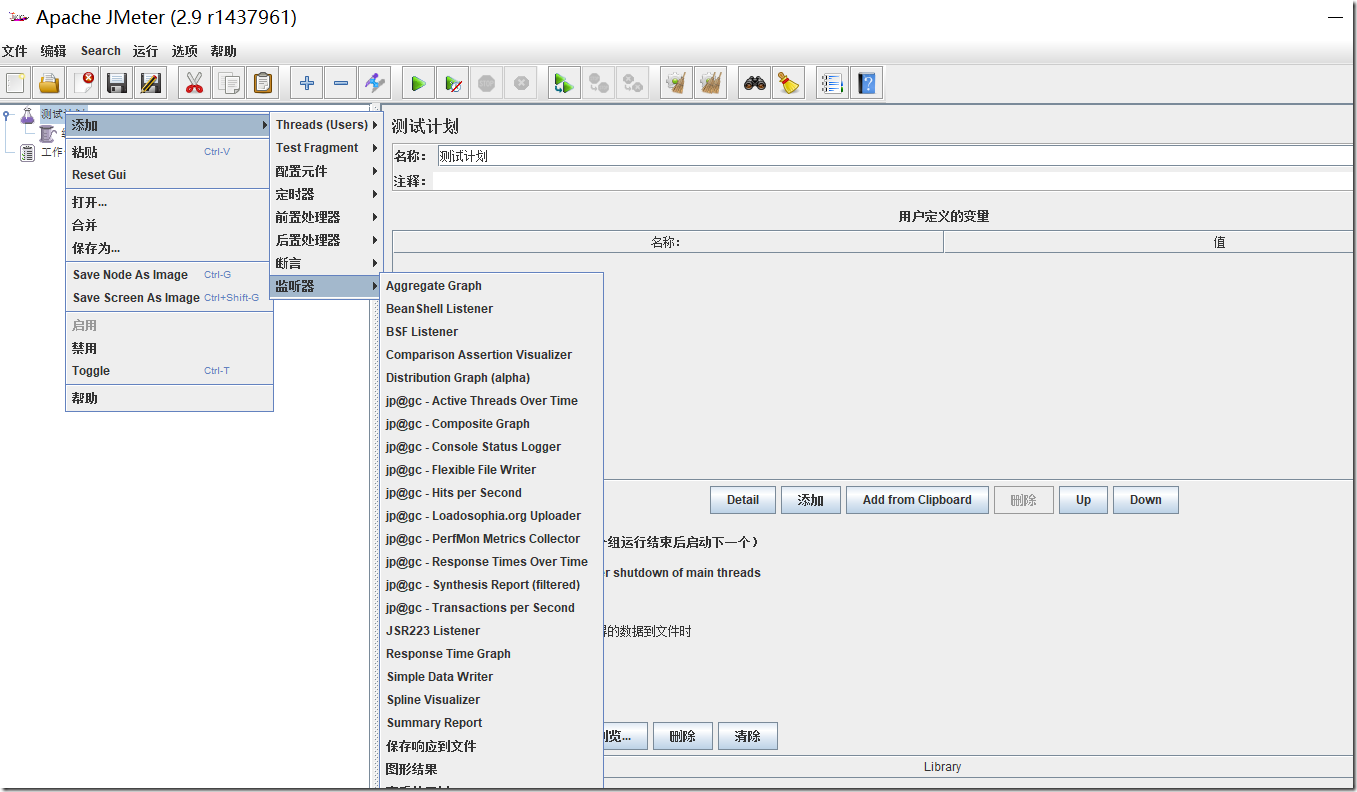Viewport: 1357px width, 792px height.
Task: Expand Threads (Users) submenu
Action: (327, 125)
